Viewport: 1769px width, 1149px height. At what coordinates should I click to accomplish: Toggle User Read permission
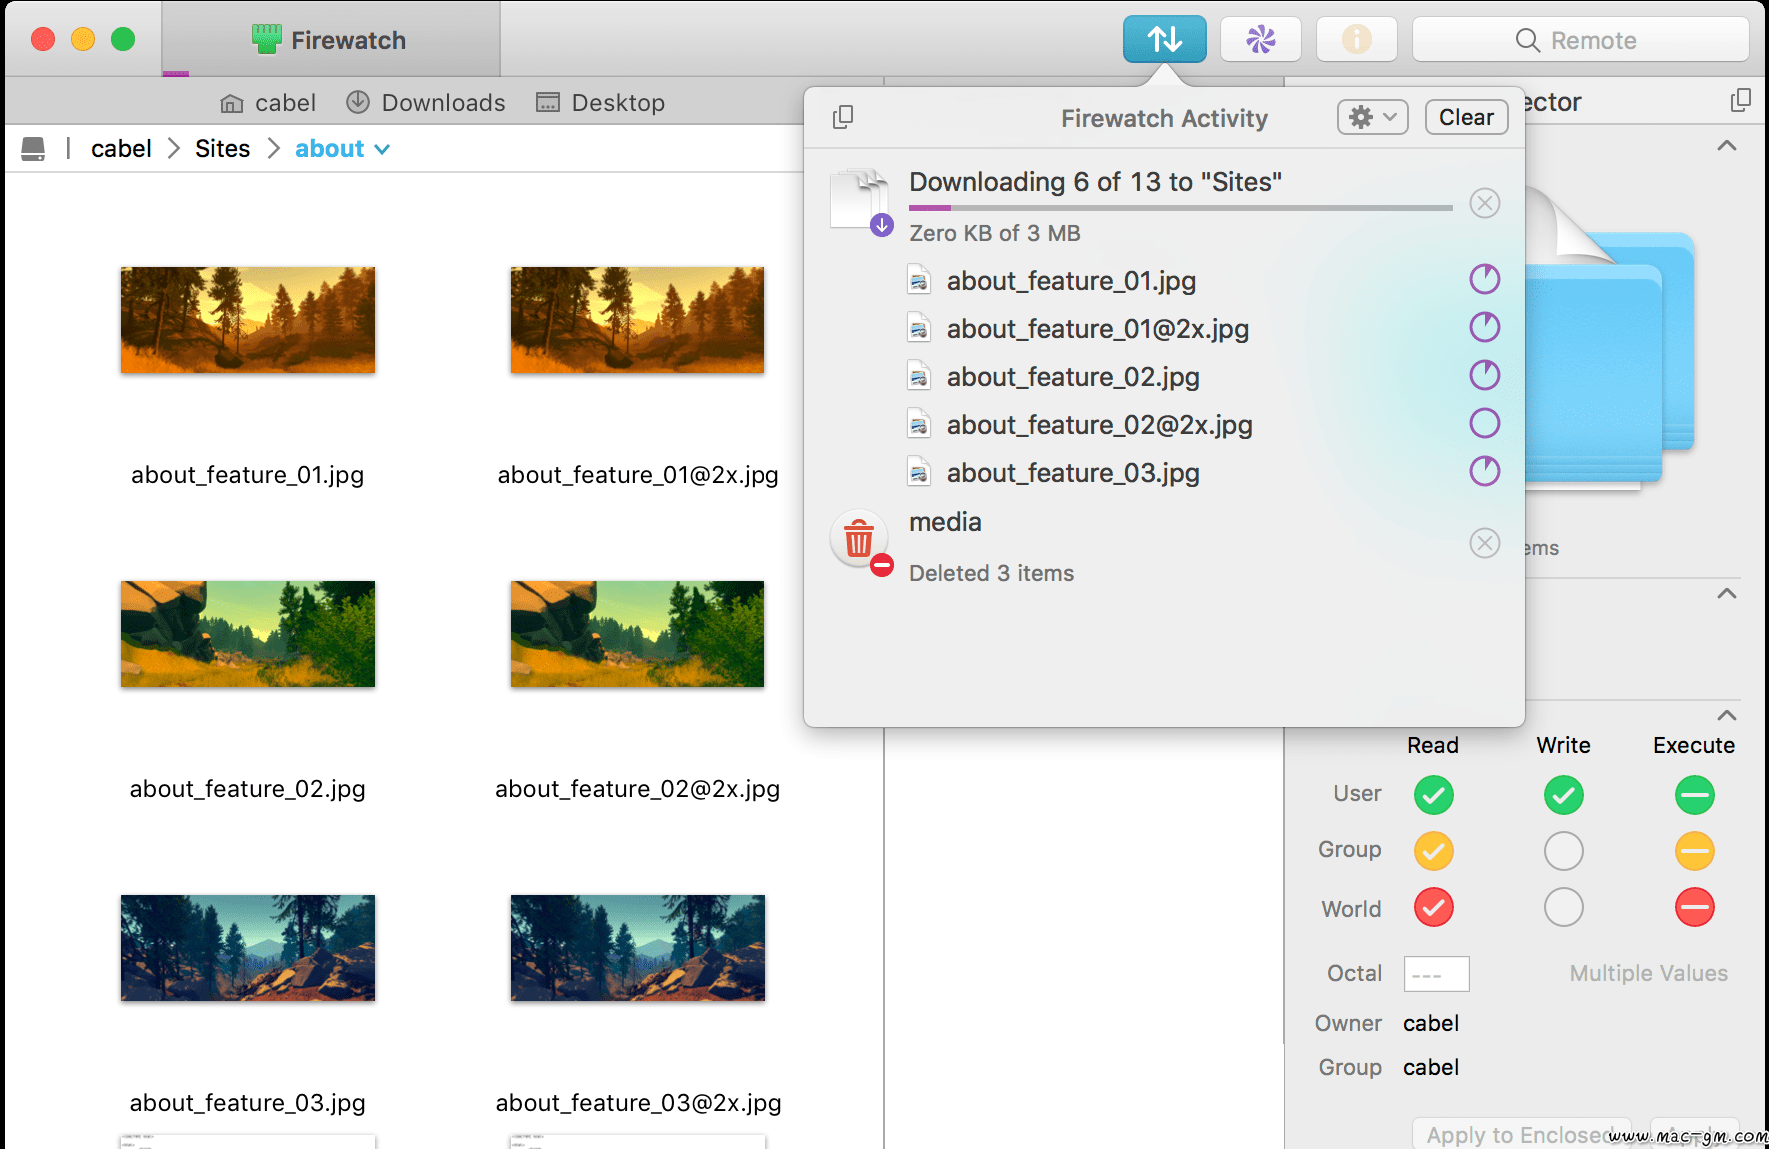coord(1434,795)
